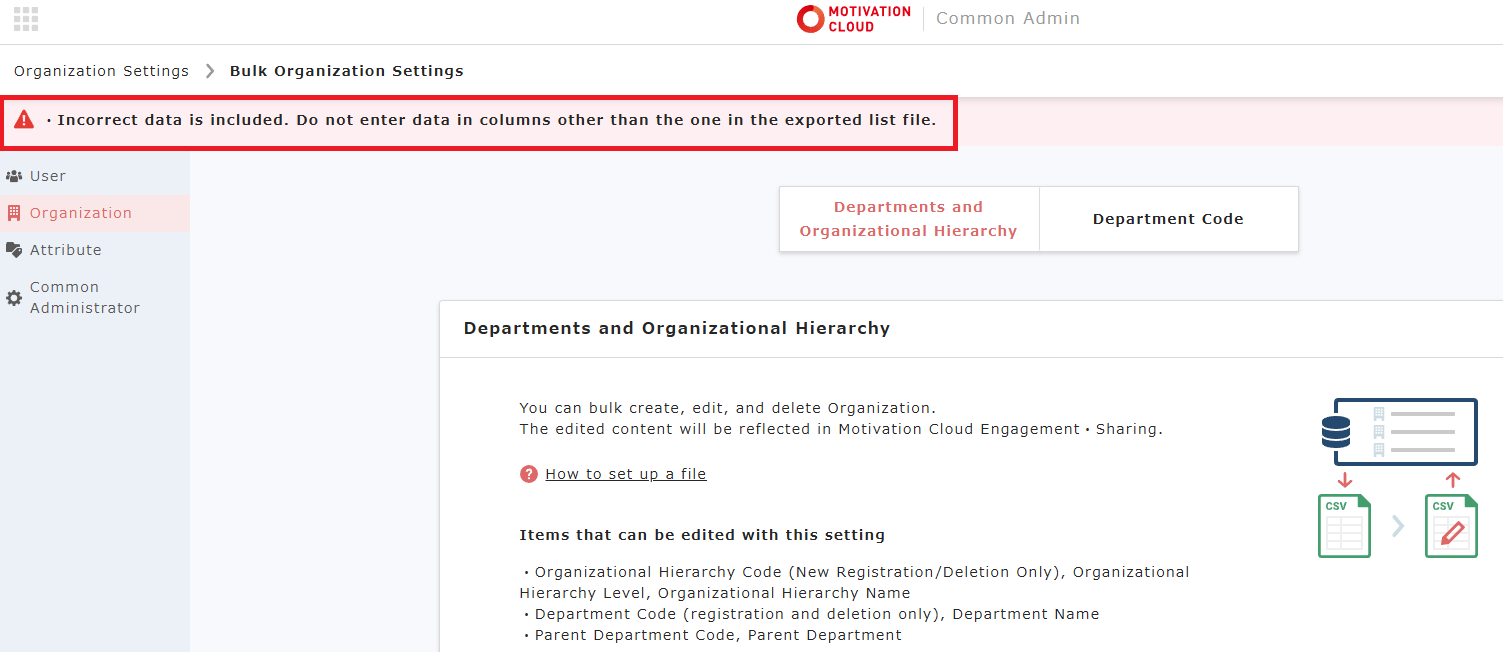Click the Motivation Cloud logo
The height and width of the screenshot is (652, 1503).
click(x=853, y=19)
